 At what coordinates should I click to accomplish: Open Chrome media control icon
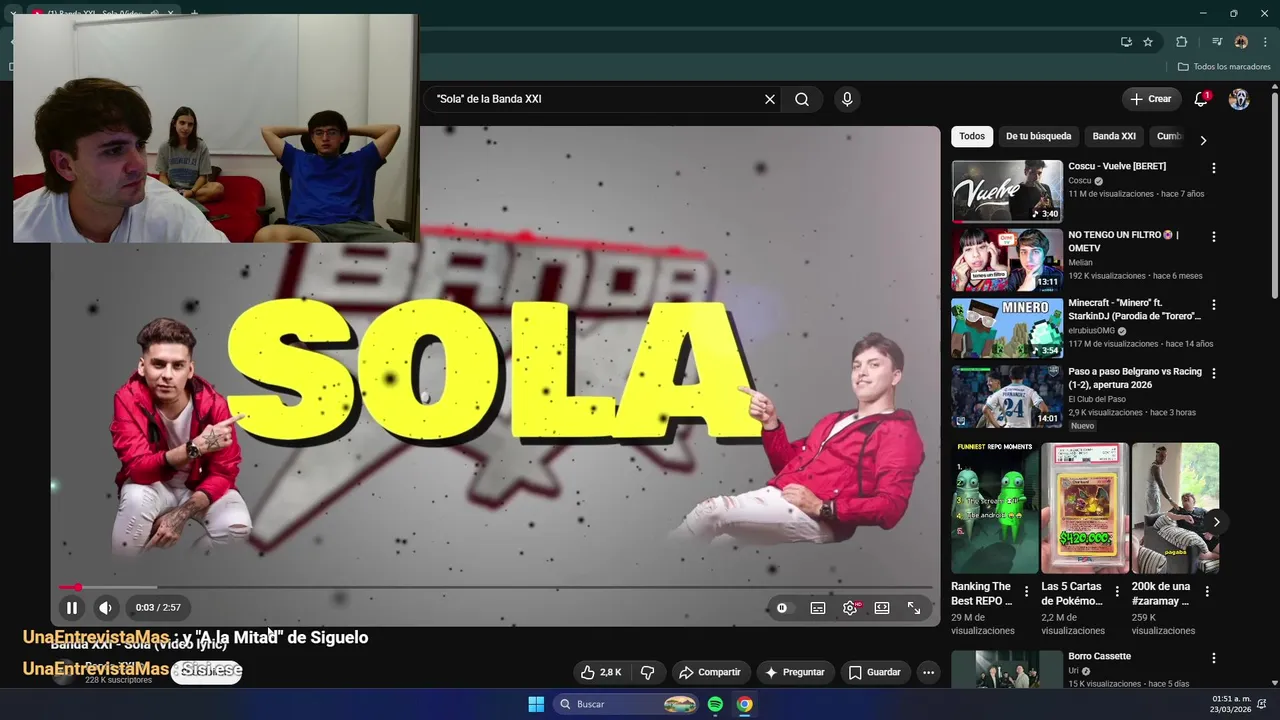(x=1217, y=42)
